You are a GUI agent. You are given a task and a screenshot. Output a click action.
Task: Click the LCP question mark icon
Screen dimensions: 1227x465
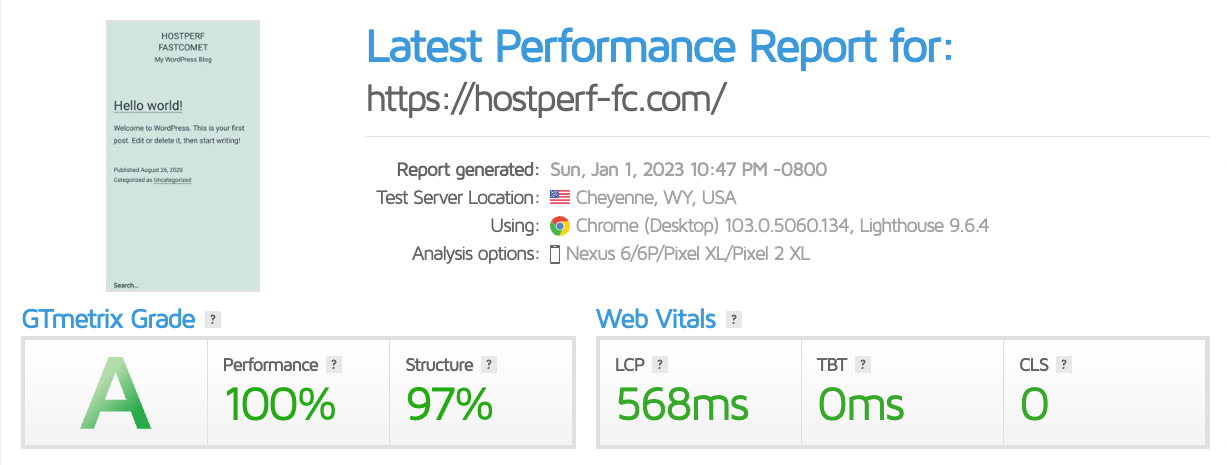pyautogui.click(x=661, y=365)
